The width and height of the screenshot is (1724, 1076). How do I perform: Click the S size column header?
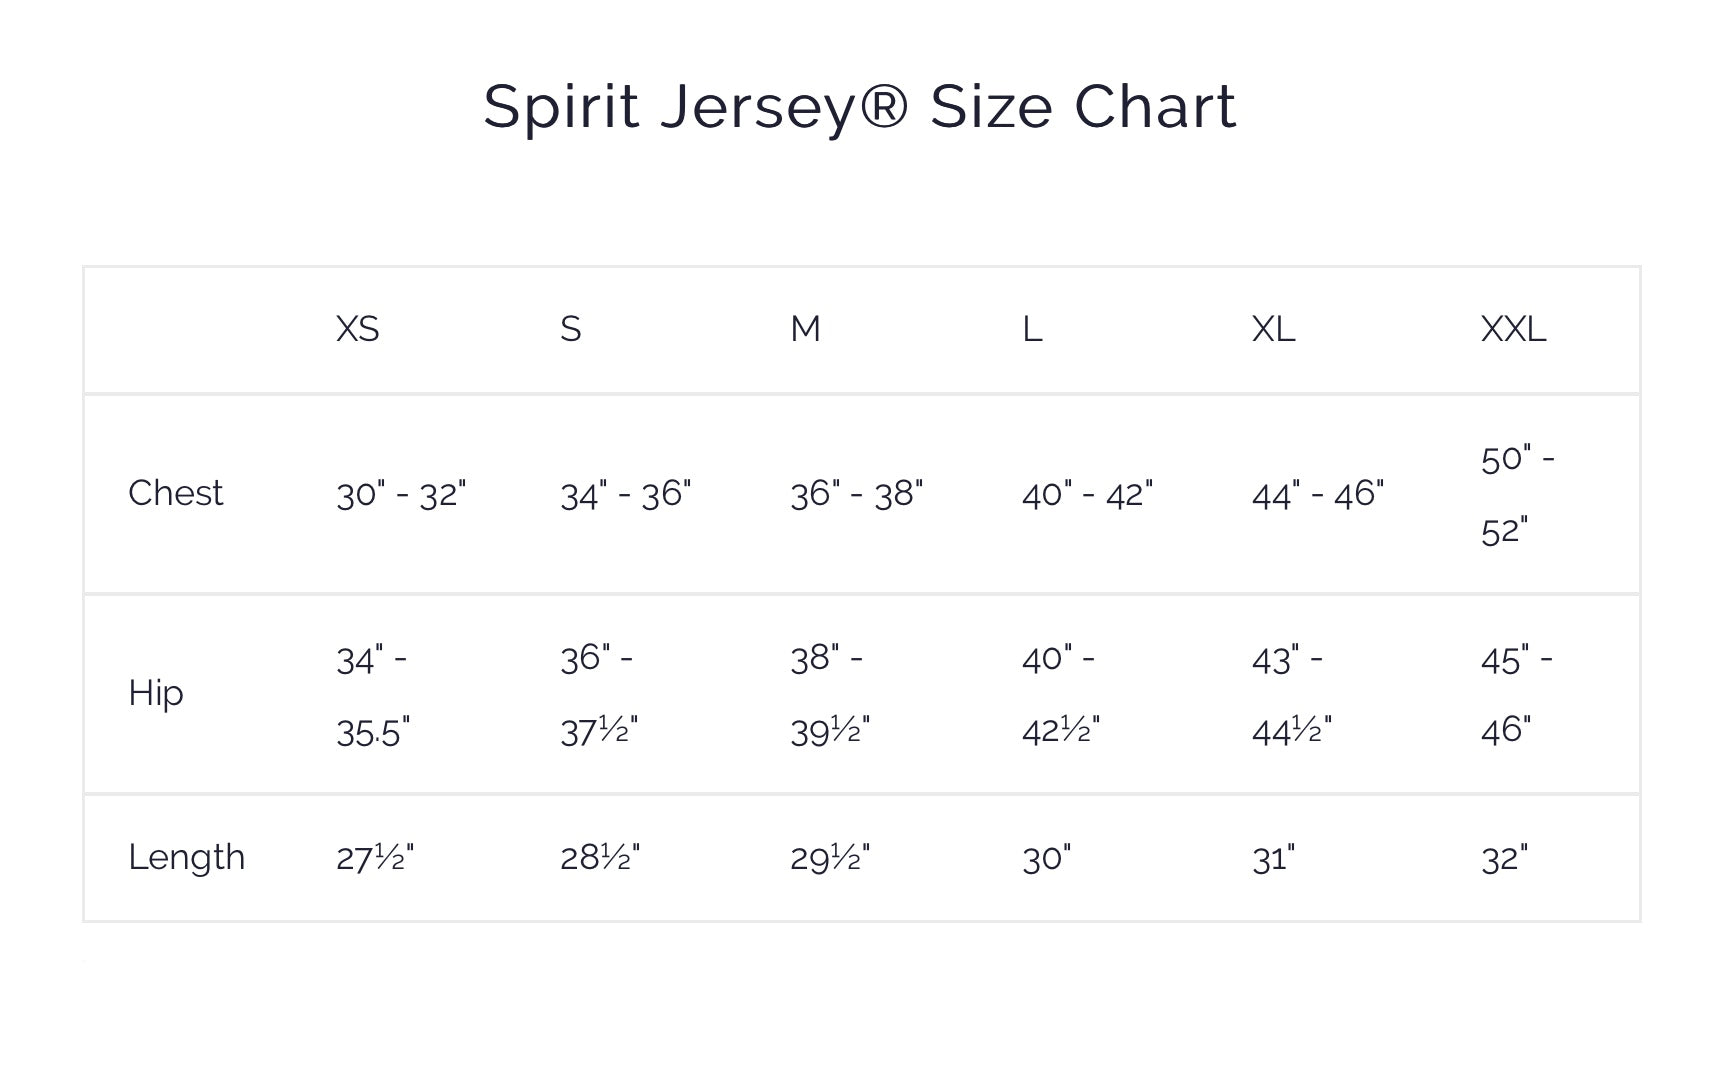click(570, 329)
